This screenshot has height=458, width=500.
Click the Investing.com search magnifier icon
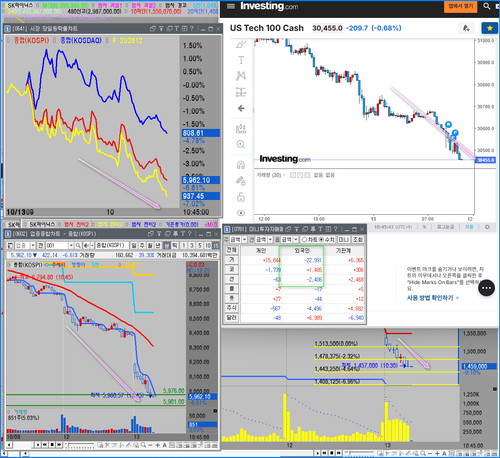pyautogui.click(x=487, y=6)
